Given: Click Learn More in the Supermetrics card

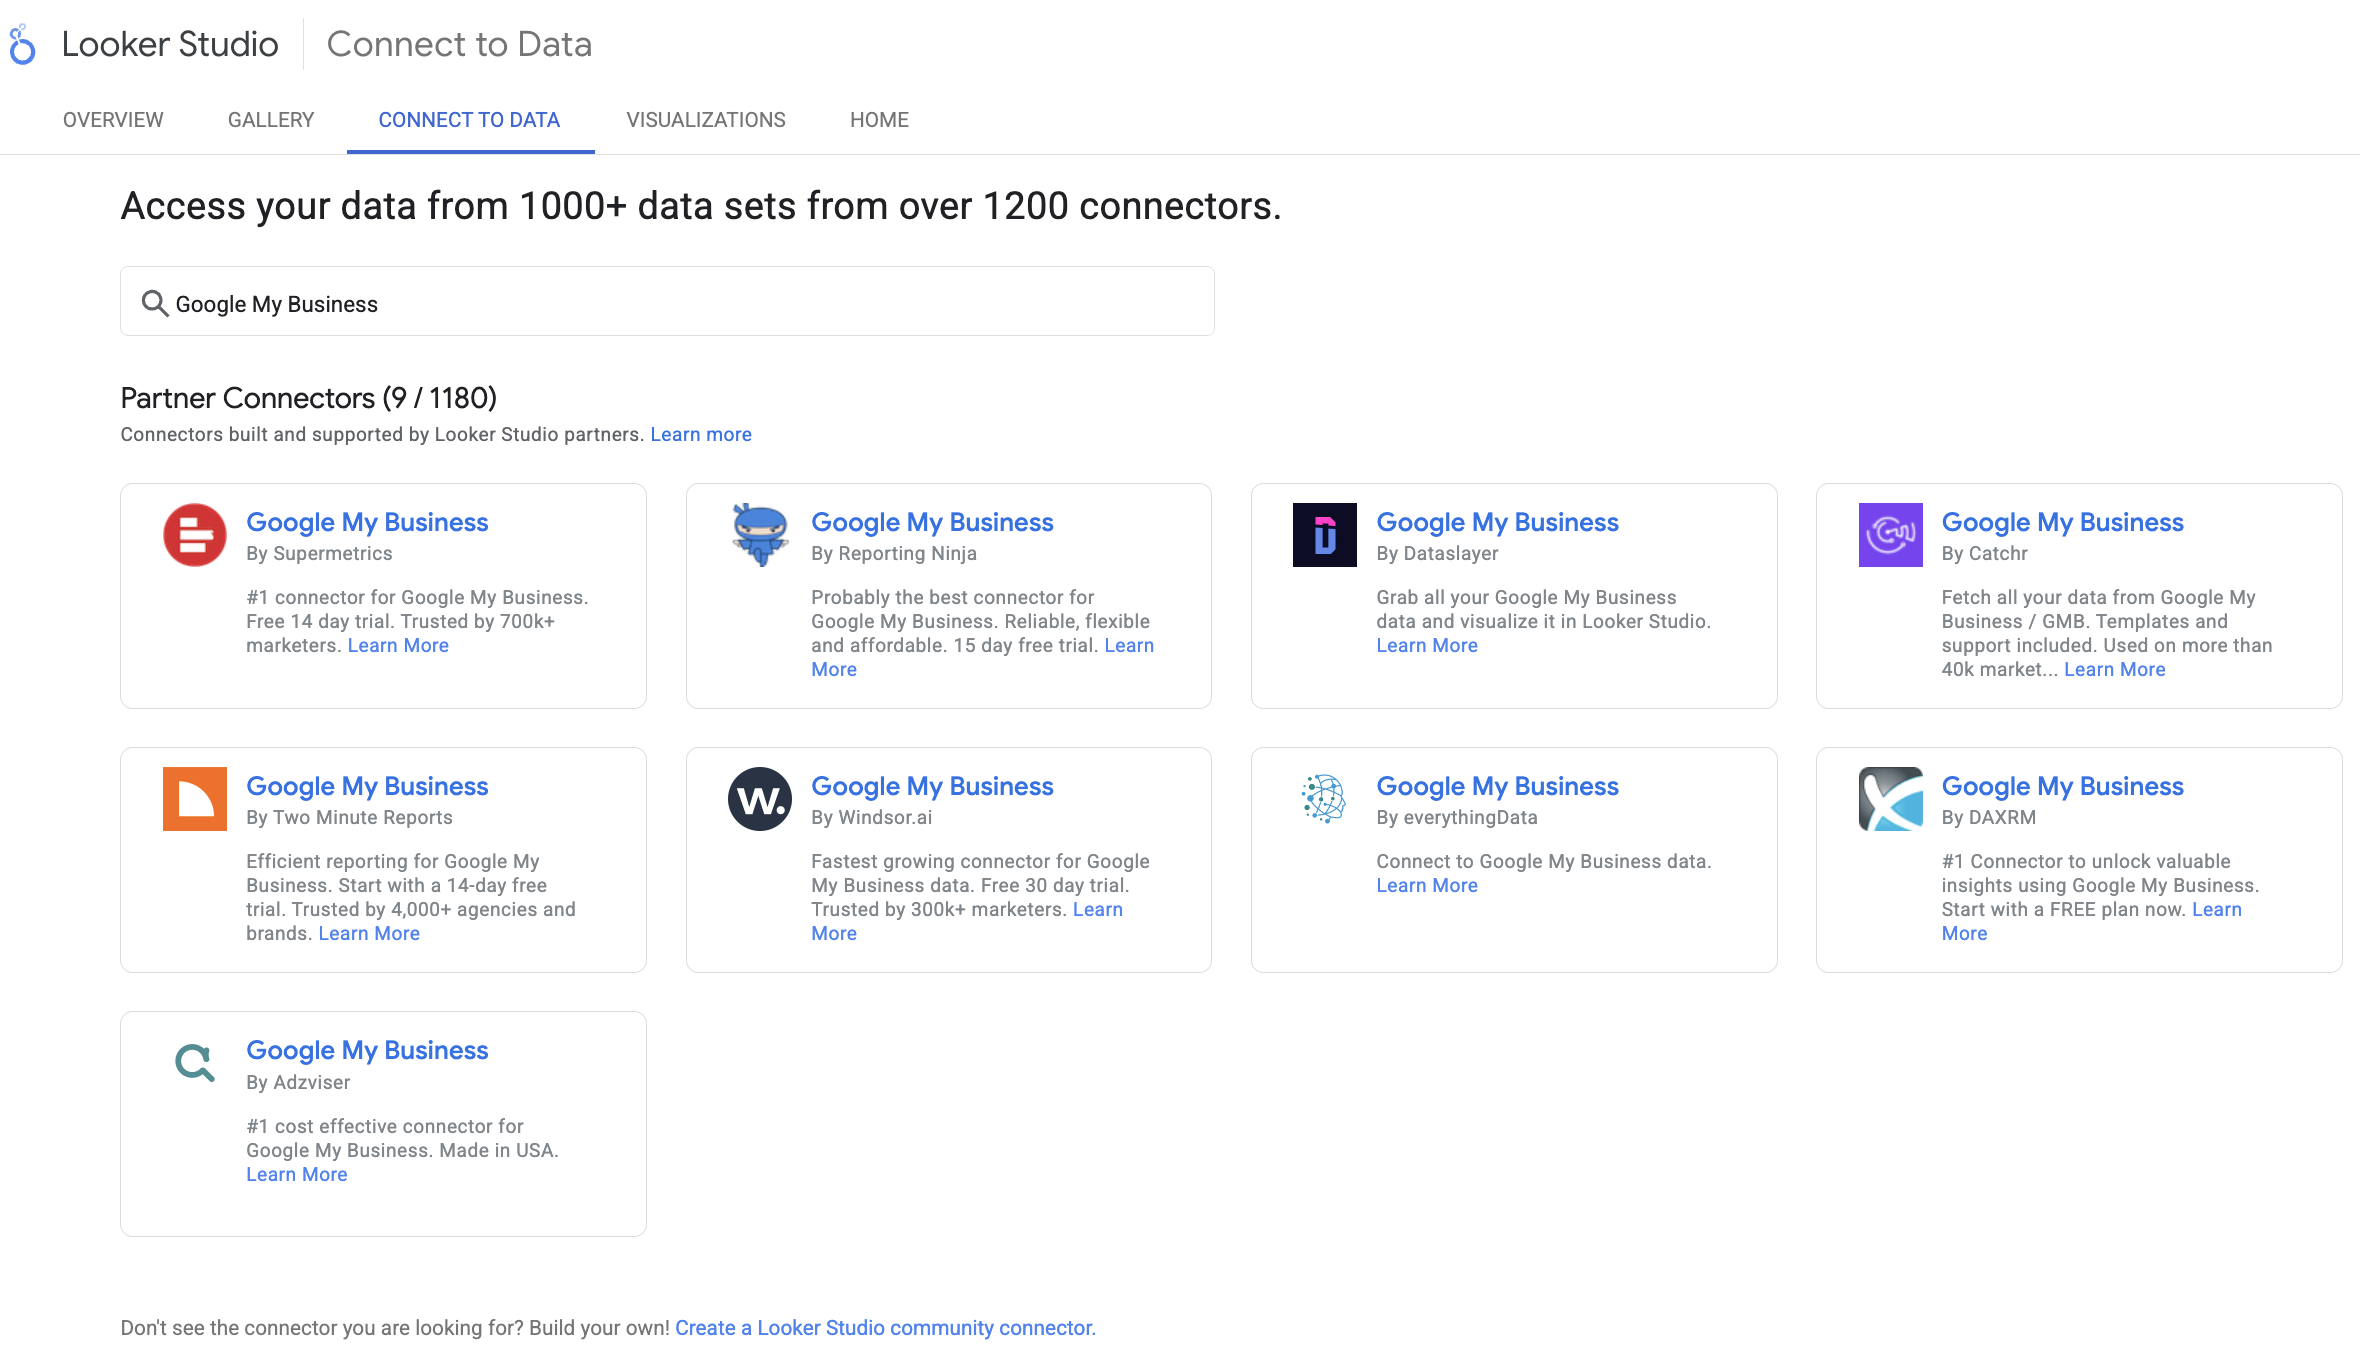Looking at the screenshot, I should point(398,645).
